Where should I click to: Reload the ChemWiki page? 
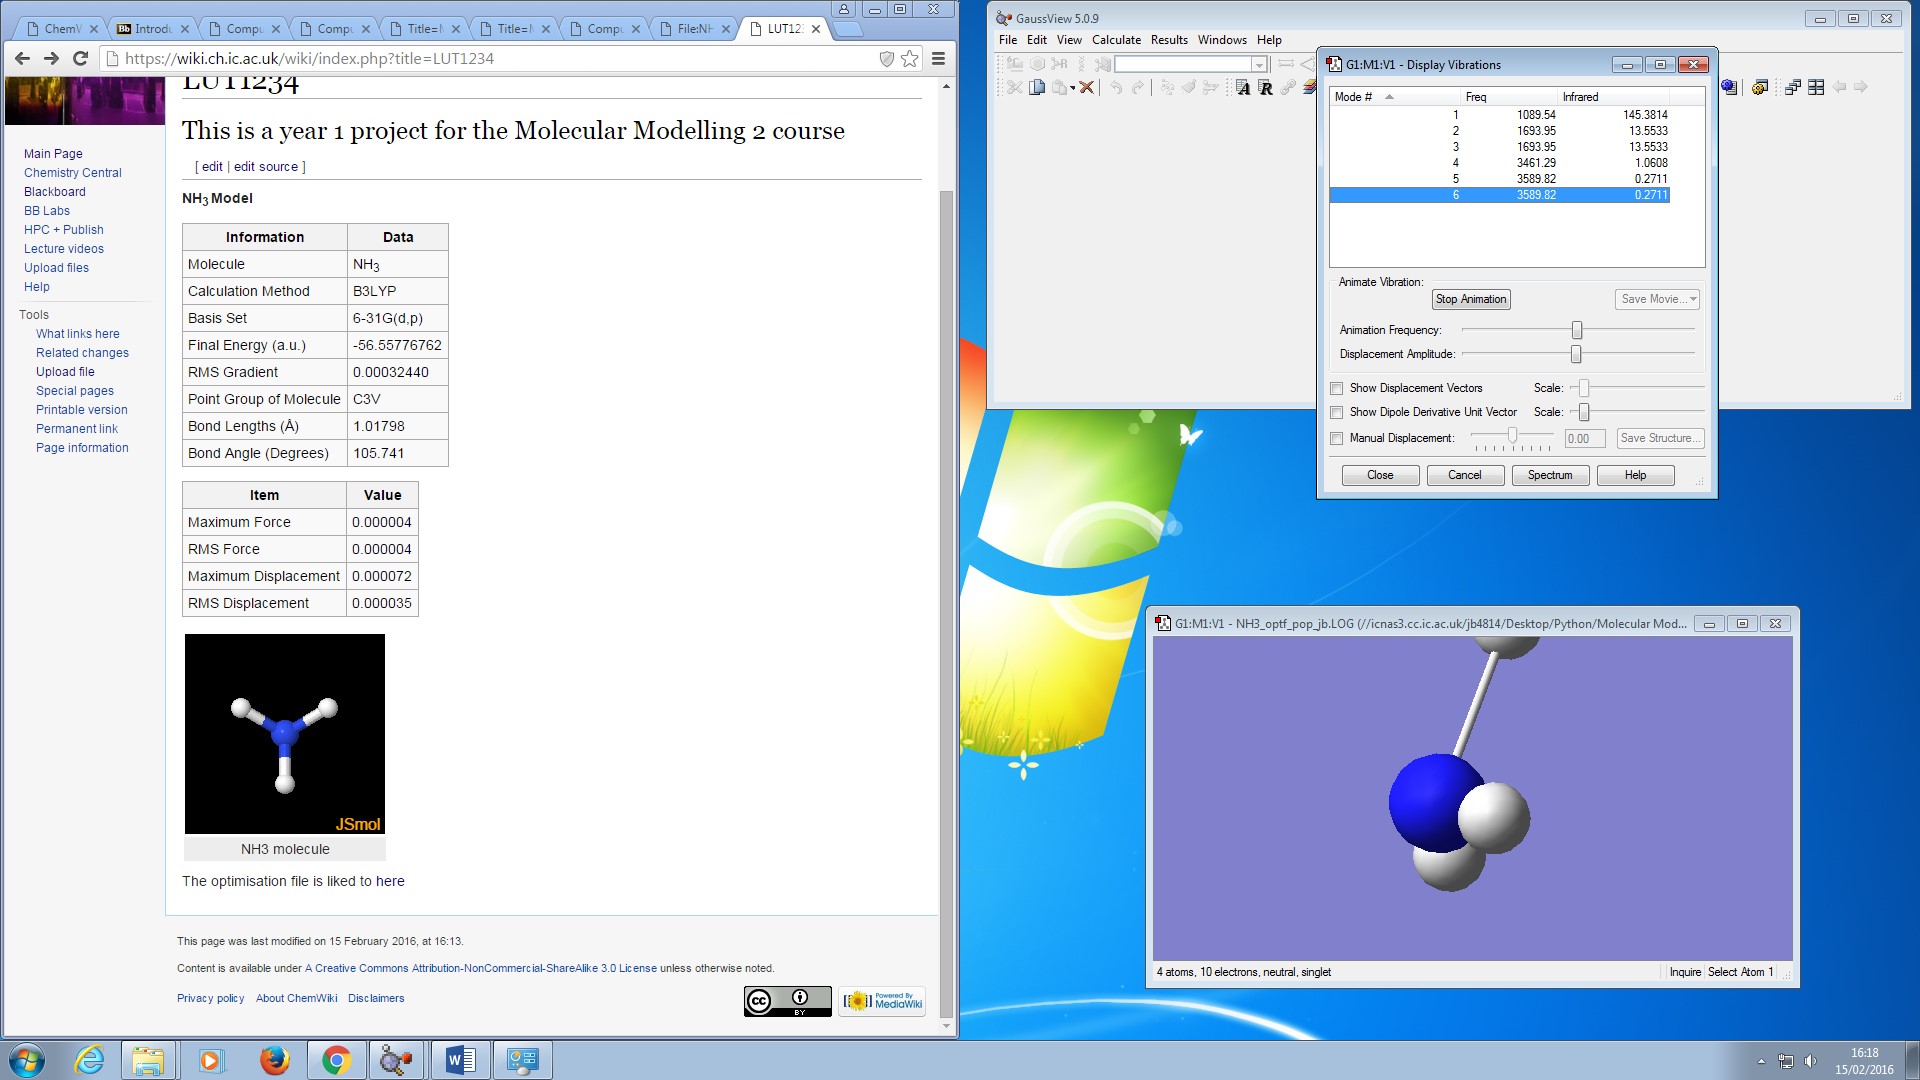tap(81, 59)
